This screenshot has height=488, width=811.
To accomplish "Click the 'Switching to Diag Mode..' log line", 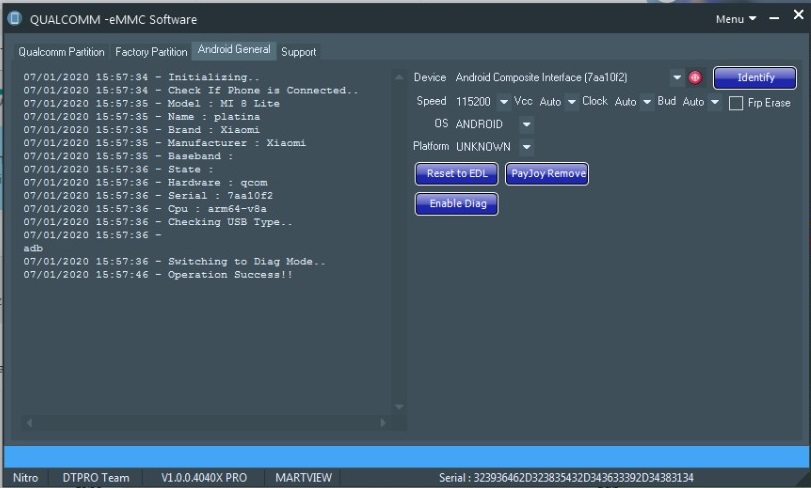I will [174, 262].
